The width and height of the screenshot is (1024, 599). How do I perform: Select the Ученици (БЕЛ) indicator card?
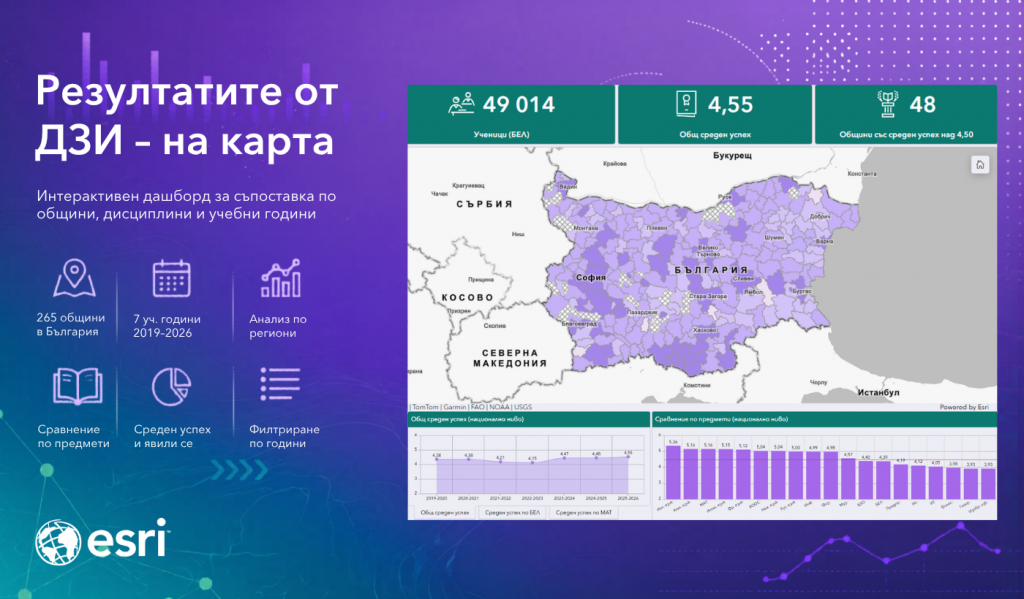click(x=511, y=114)
